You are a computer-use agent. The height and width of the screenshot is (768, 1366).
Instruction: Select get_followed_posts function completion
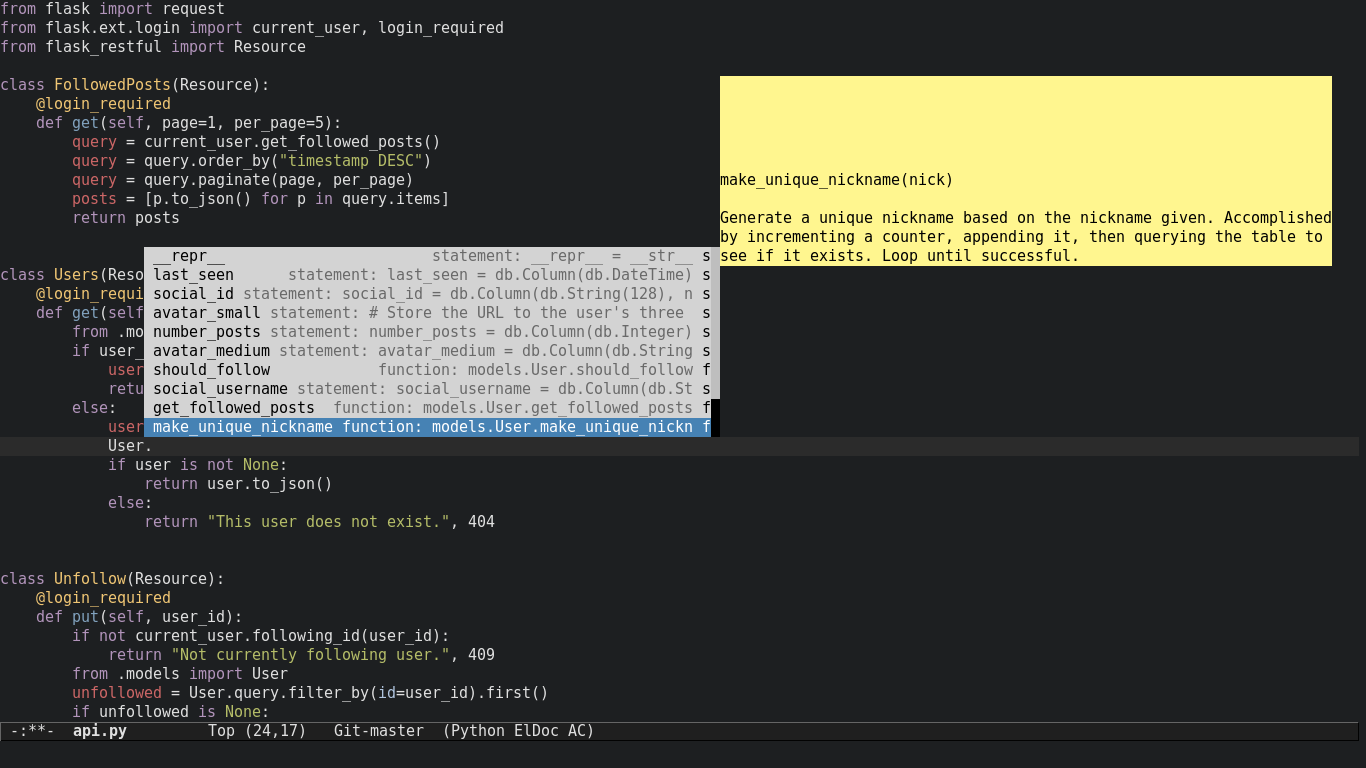(427, 408)
